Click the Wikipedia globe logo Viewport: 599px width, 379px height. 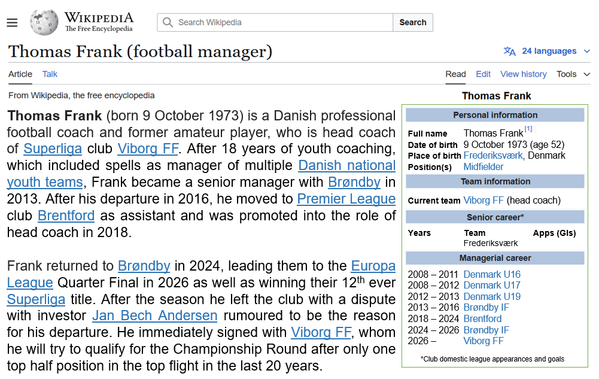44,22
